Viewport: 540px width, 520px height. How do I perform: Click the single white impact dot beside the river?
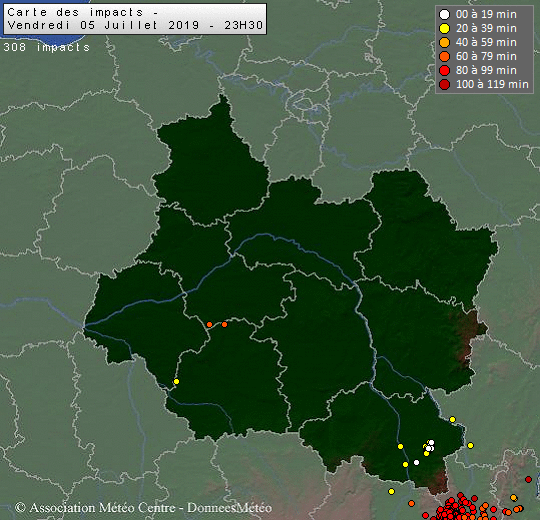click(416, 462)
